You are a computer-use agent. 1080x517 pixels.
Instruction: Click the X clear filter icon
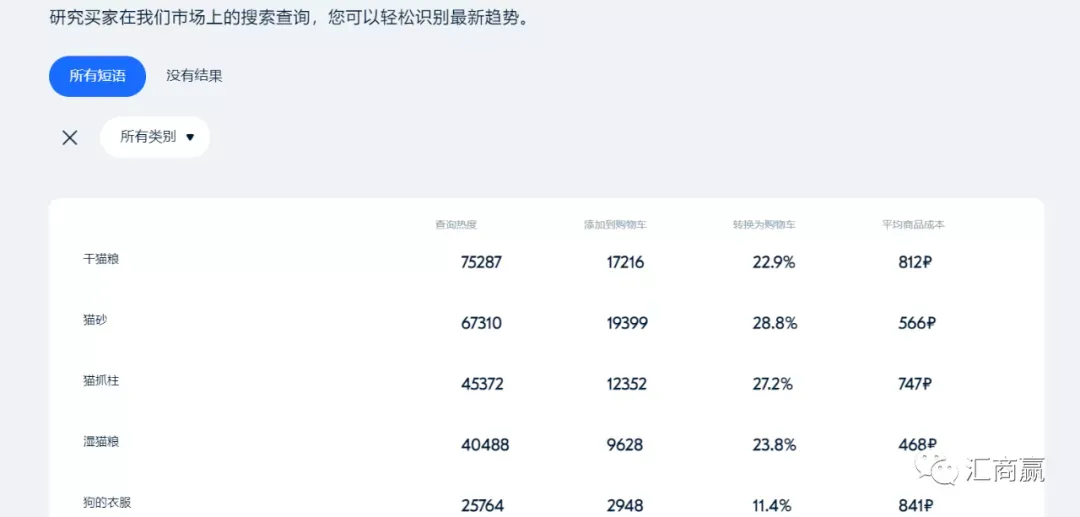[x=70, y=138]
